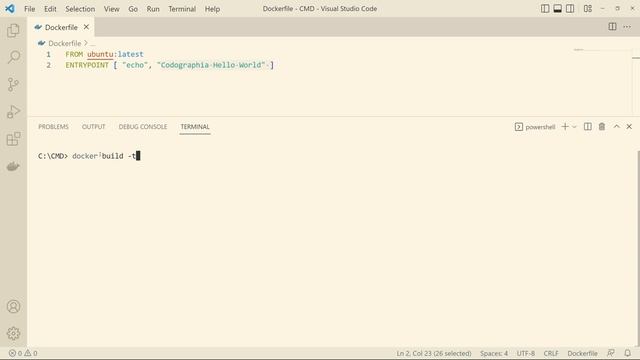This screenshot has height=360, width=640.
Task: Close the terminal panel
Action: click(629, 127)
